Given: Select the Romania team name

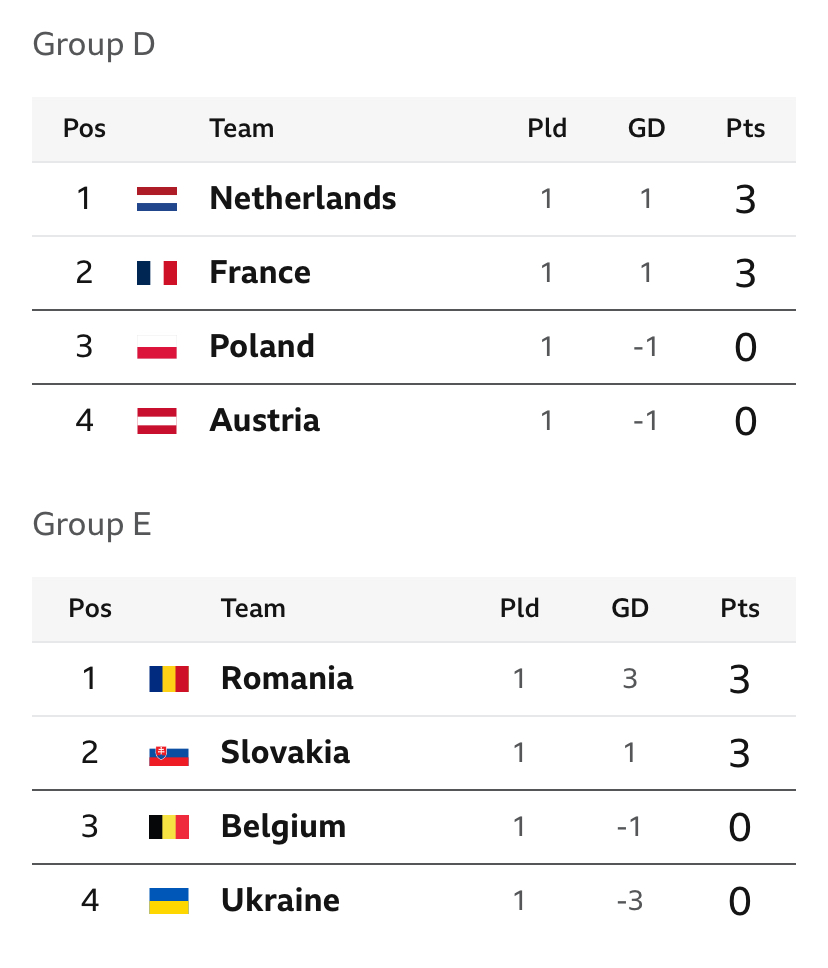Looking at the screenshot, I should (x=287, y=678).
